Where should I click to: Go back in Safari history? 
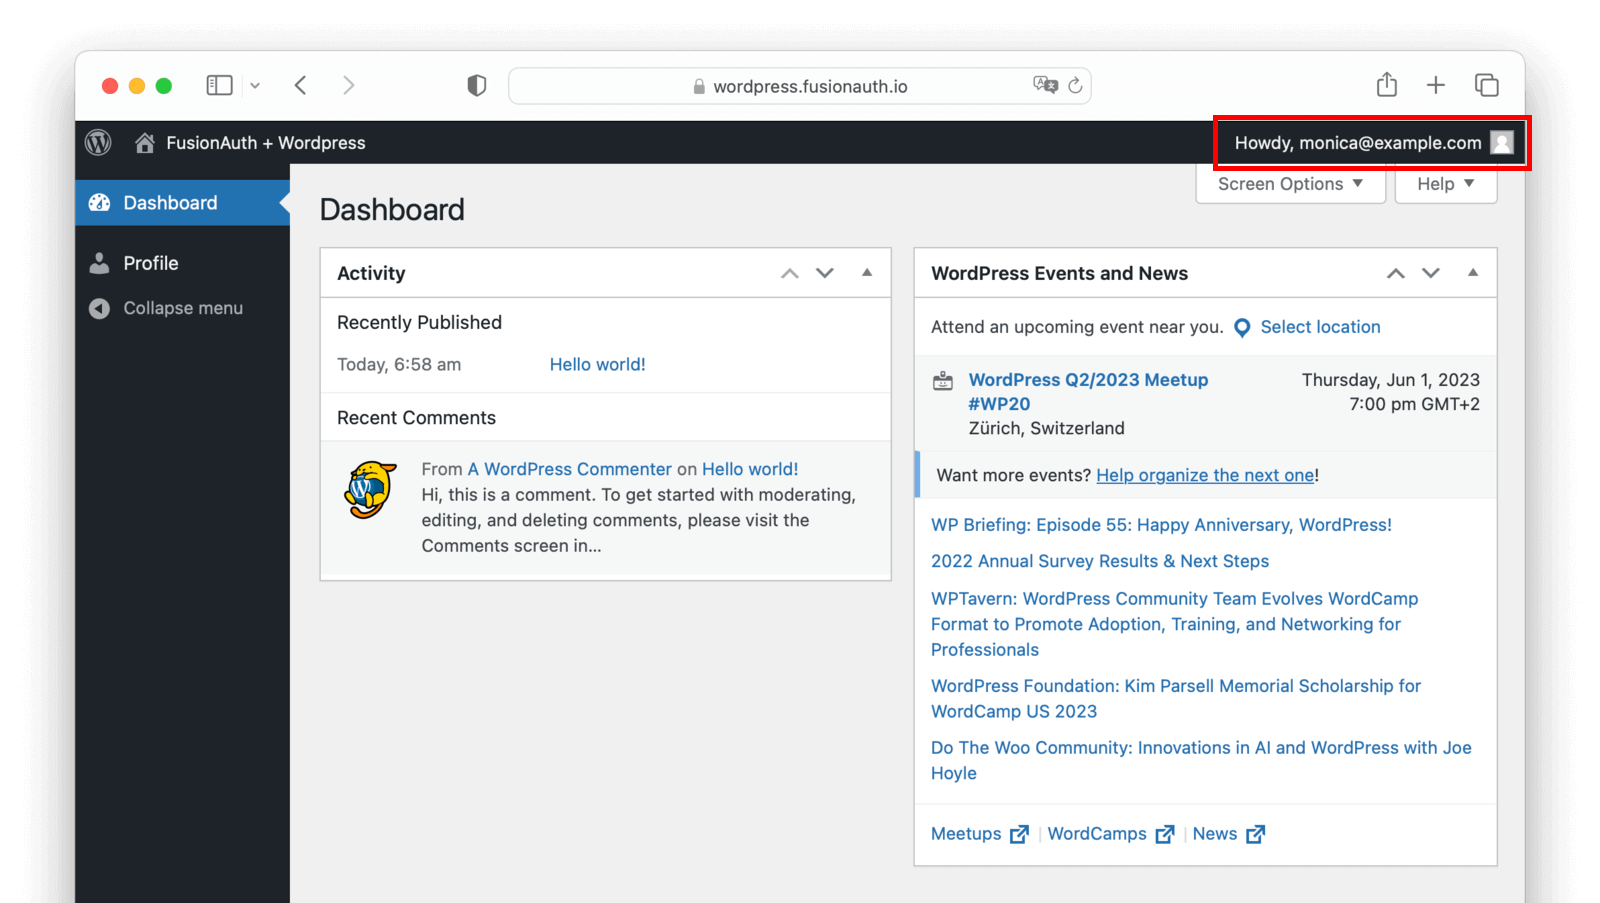(x=300, y=85)
